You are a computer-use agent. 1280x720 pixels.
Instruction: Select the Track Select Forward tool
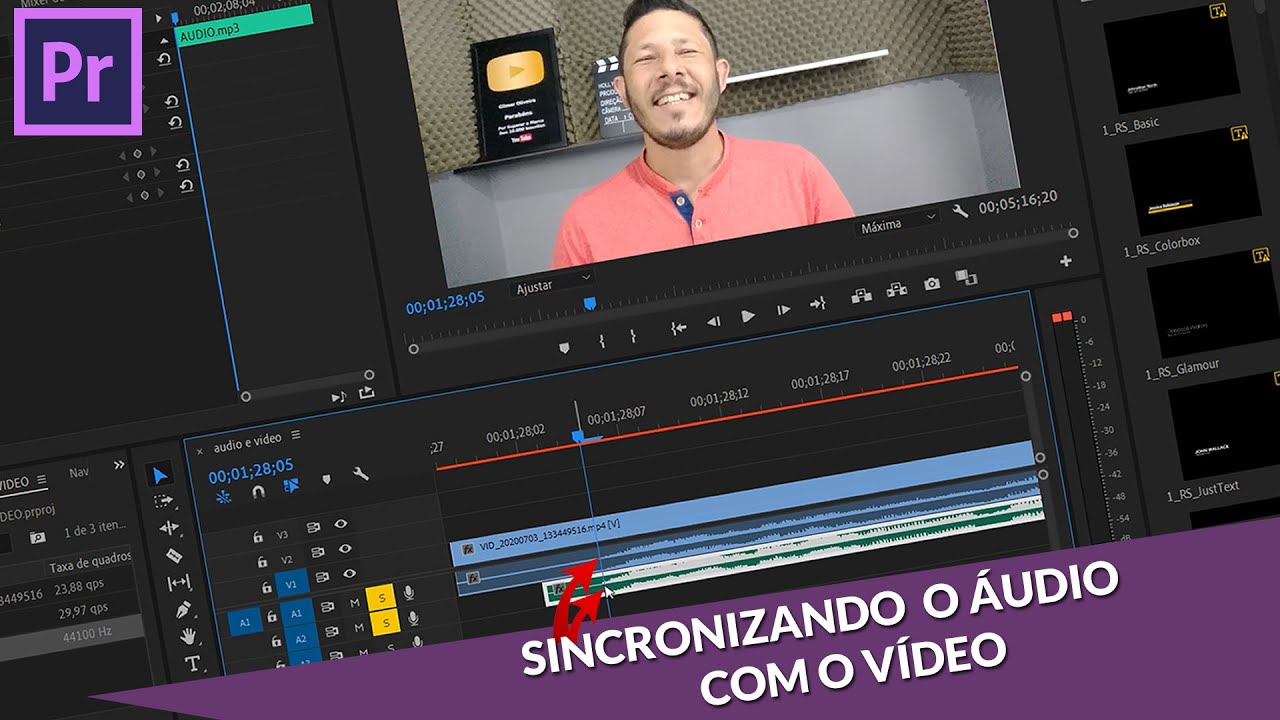pos(164,501)
